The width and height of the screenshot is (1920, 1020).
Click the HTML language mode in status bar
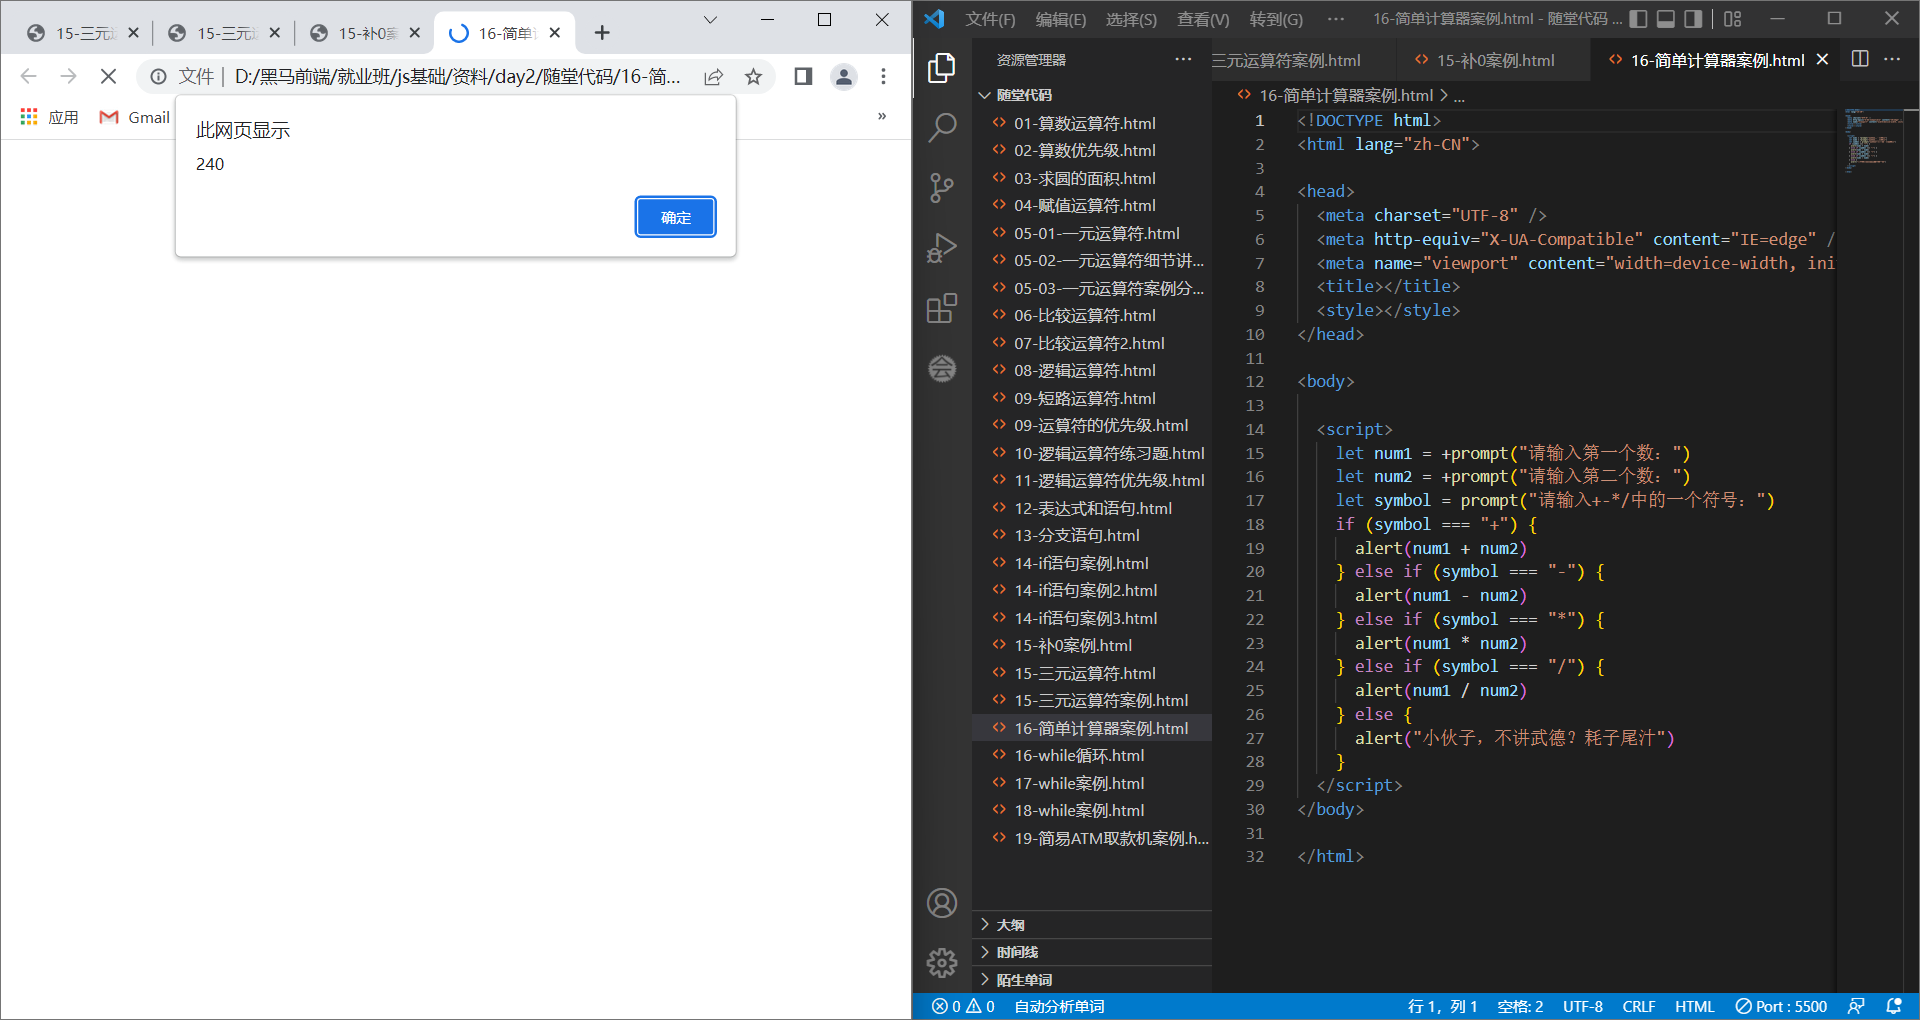click(1694, 1006)
